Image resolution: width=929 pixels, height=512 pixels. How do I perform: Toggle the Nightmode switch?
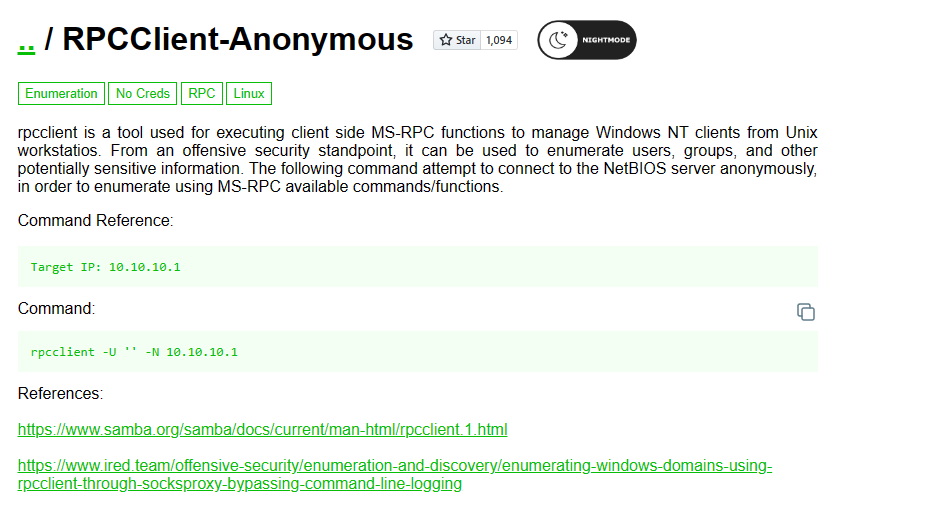point(587,40)
